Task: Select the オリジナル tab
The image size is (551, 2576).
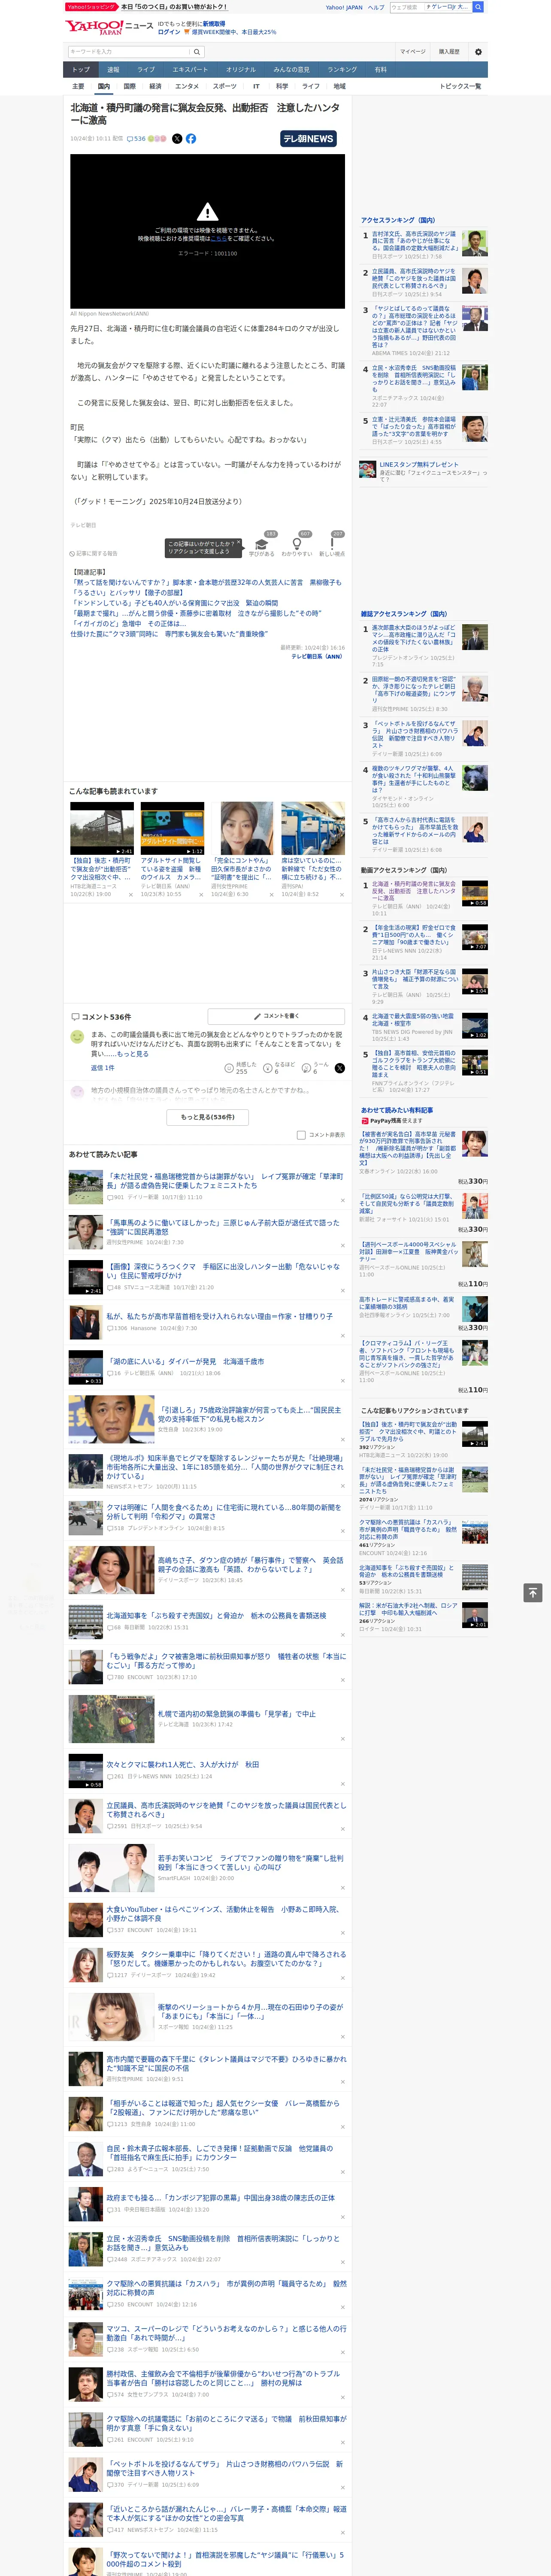Action: pos(241,70)
